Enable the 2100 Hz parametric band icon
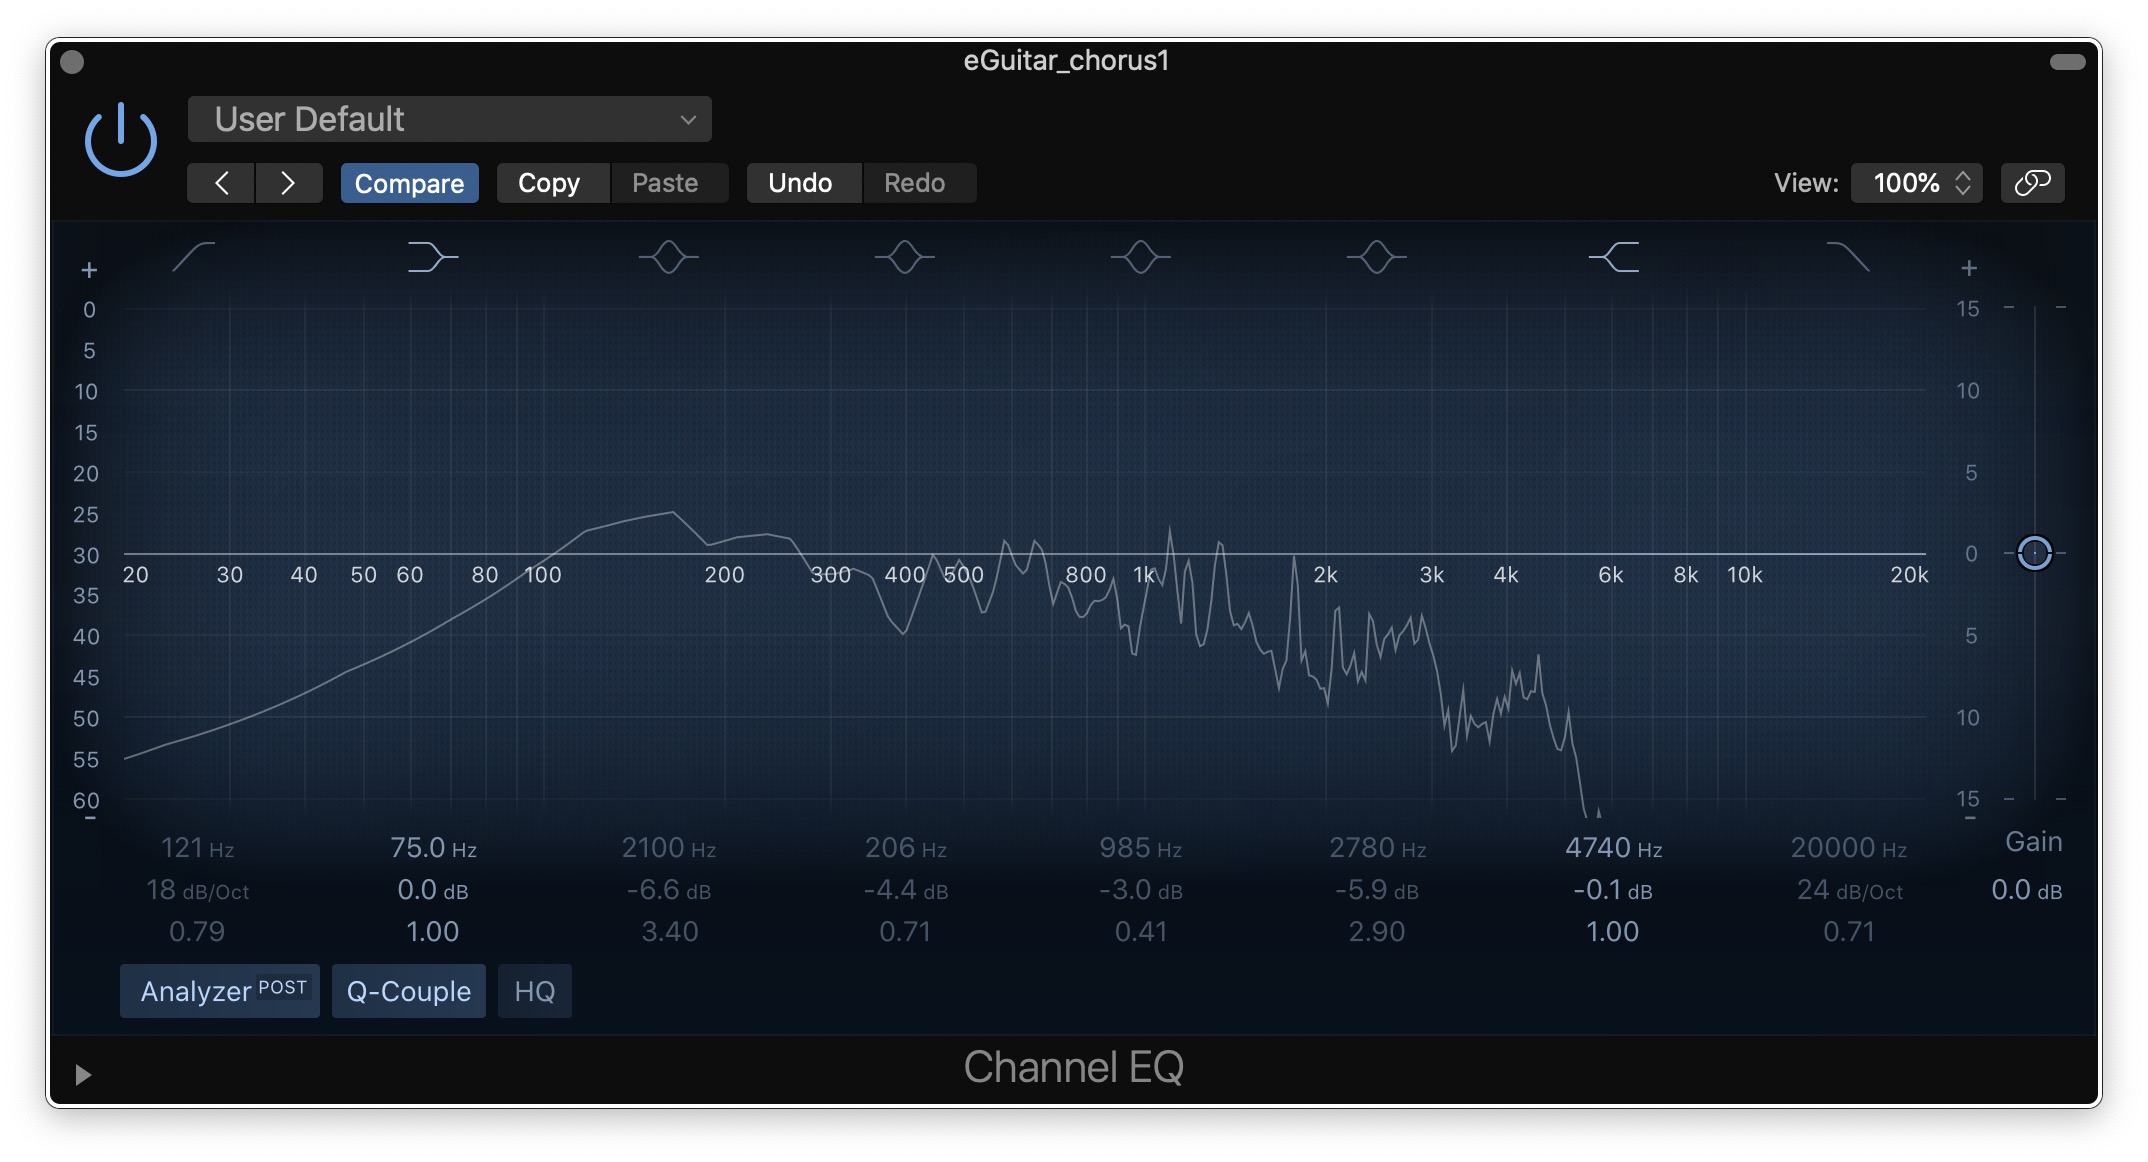 (x=668, y=257)
